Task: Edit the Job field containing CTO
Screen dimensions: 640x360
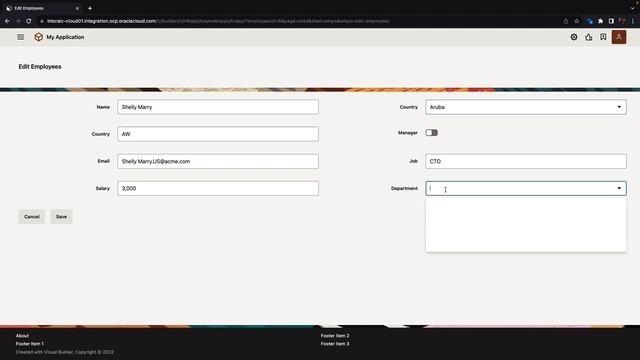Action: pos(526,161)
